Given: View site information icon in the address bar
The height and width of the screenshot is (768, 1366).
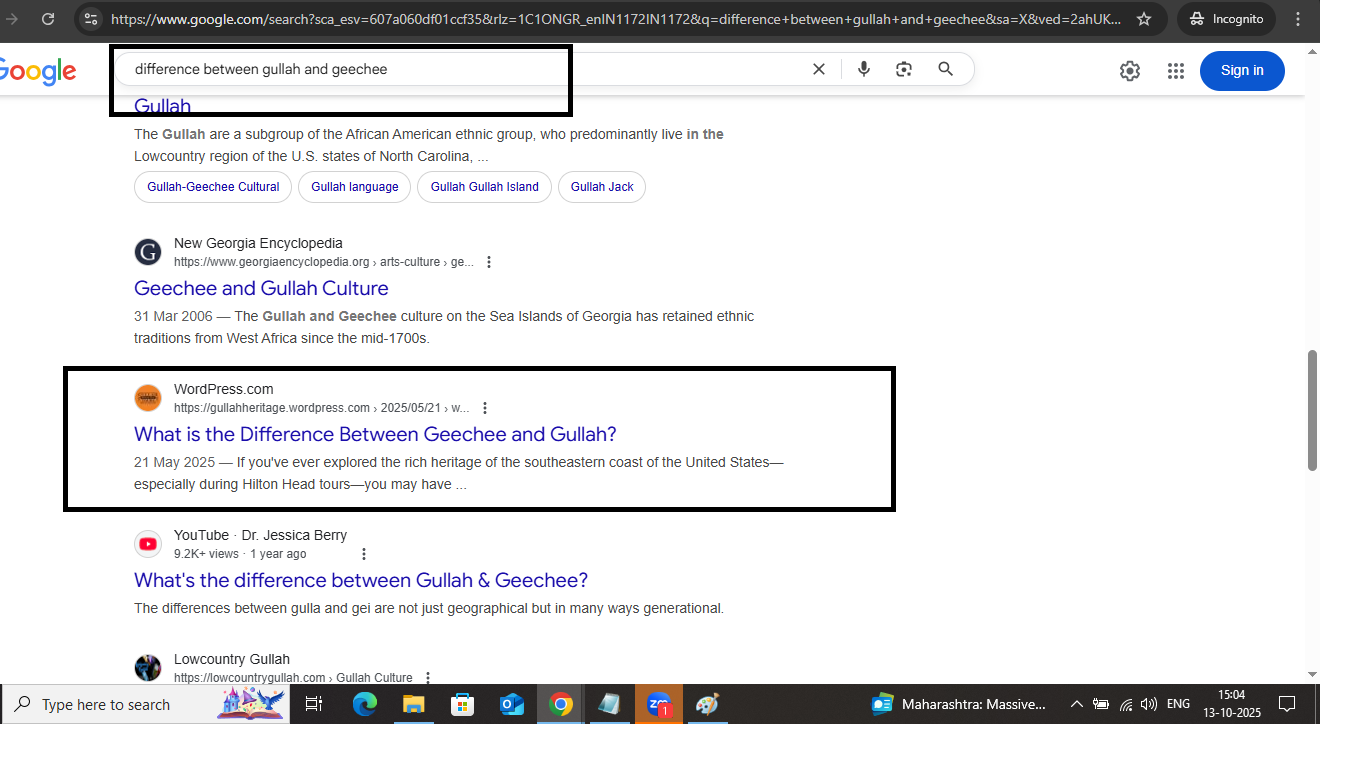Looking at the screenshot, I should [x=90, y=17].
